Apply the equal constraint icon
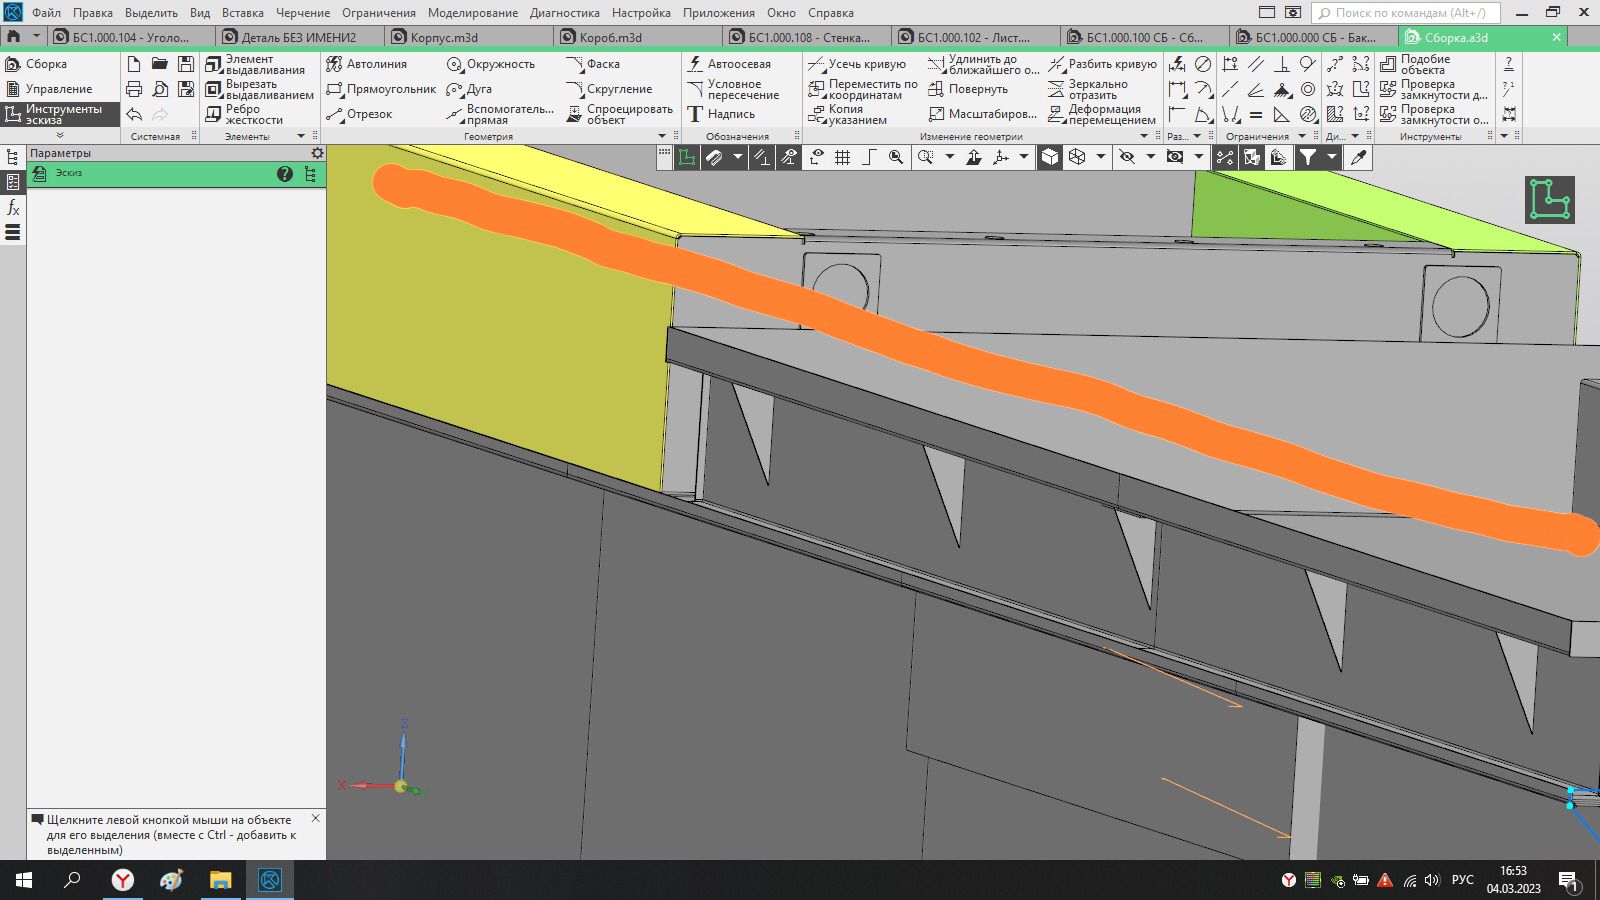1600x900 pixels. pos(1256,115)
